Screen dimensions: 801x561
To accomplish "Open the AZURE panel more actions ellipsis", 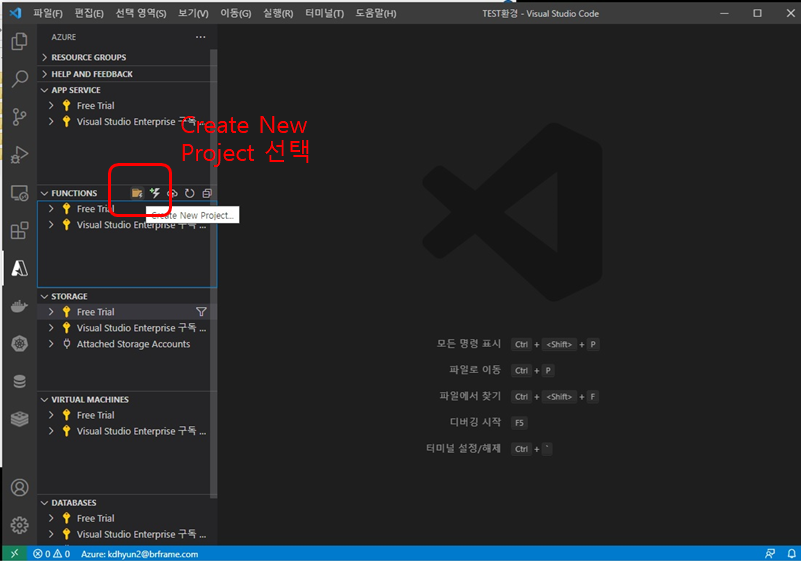I will click(x=200, y=37).
